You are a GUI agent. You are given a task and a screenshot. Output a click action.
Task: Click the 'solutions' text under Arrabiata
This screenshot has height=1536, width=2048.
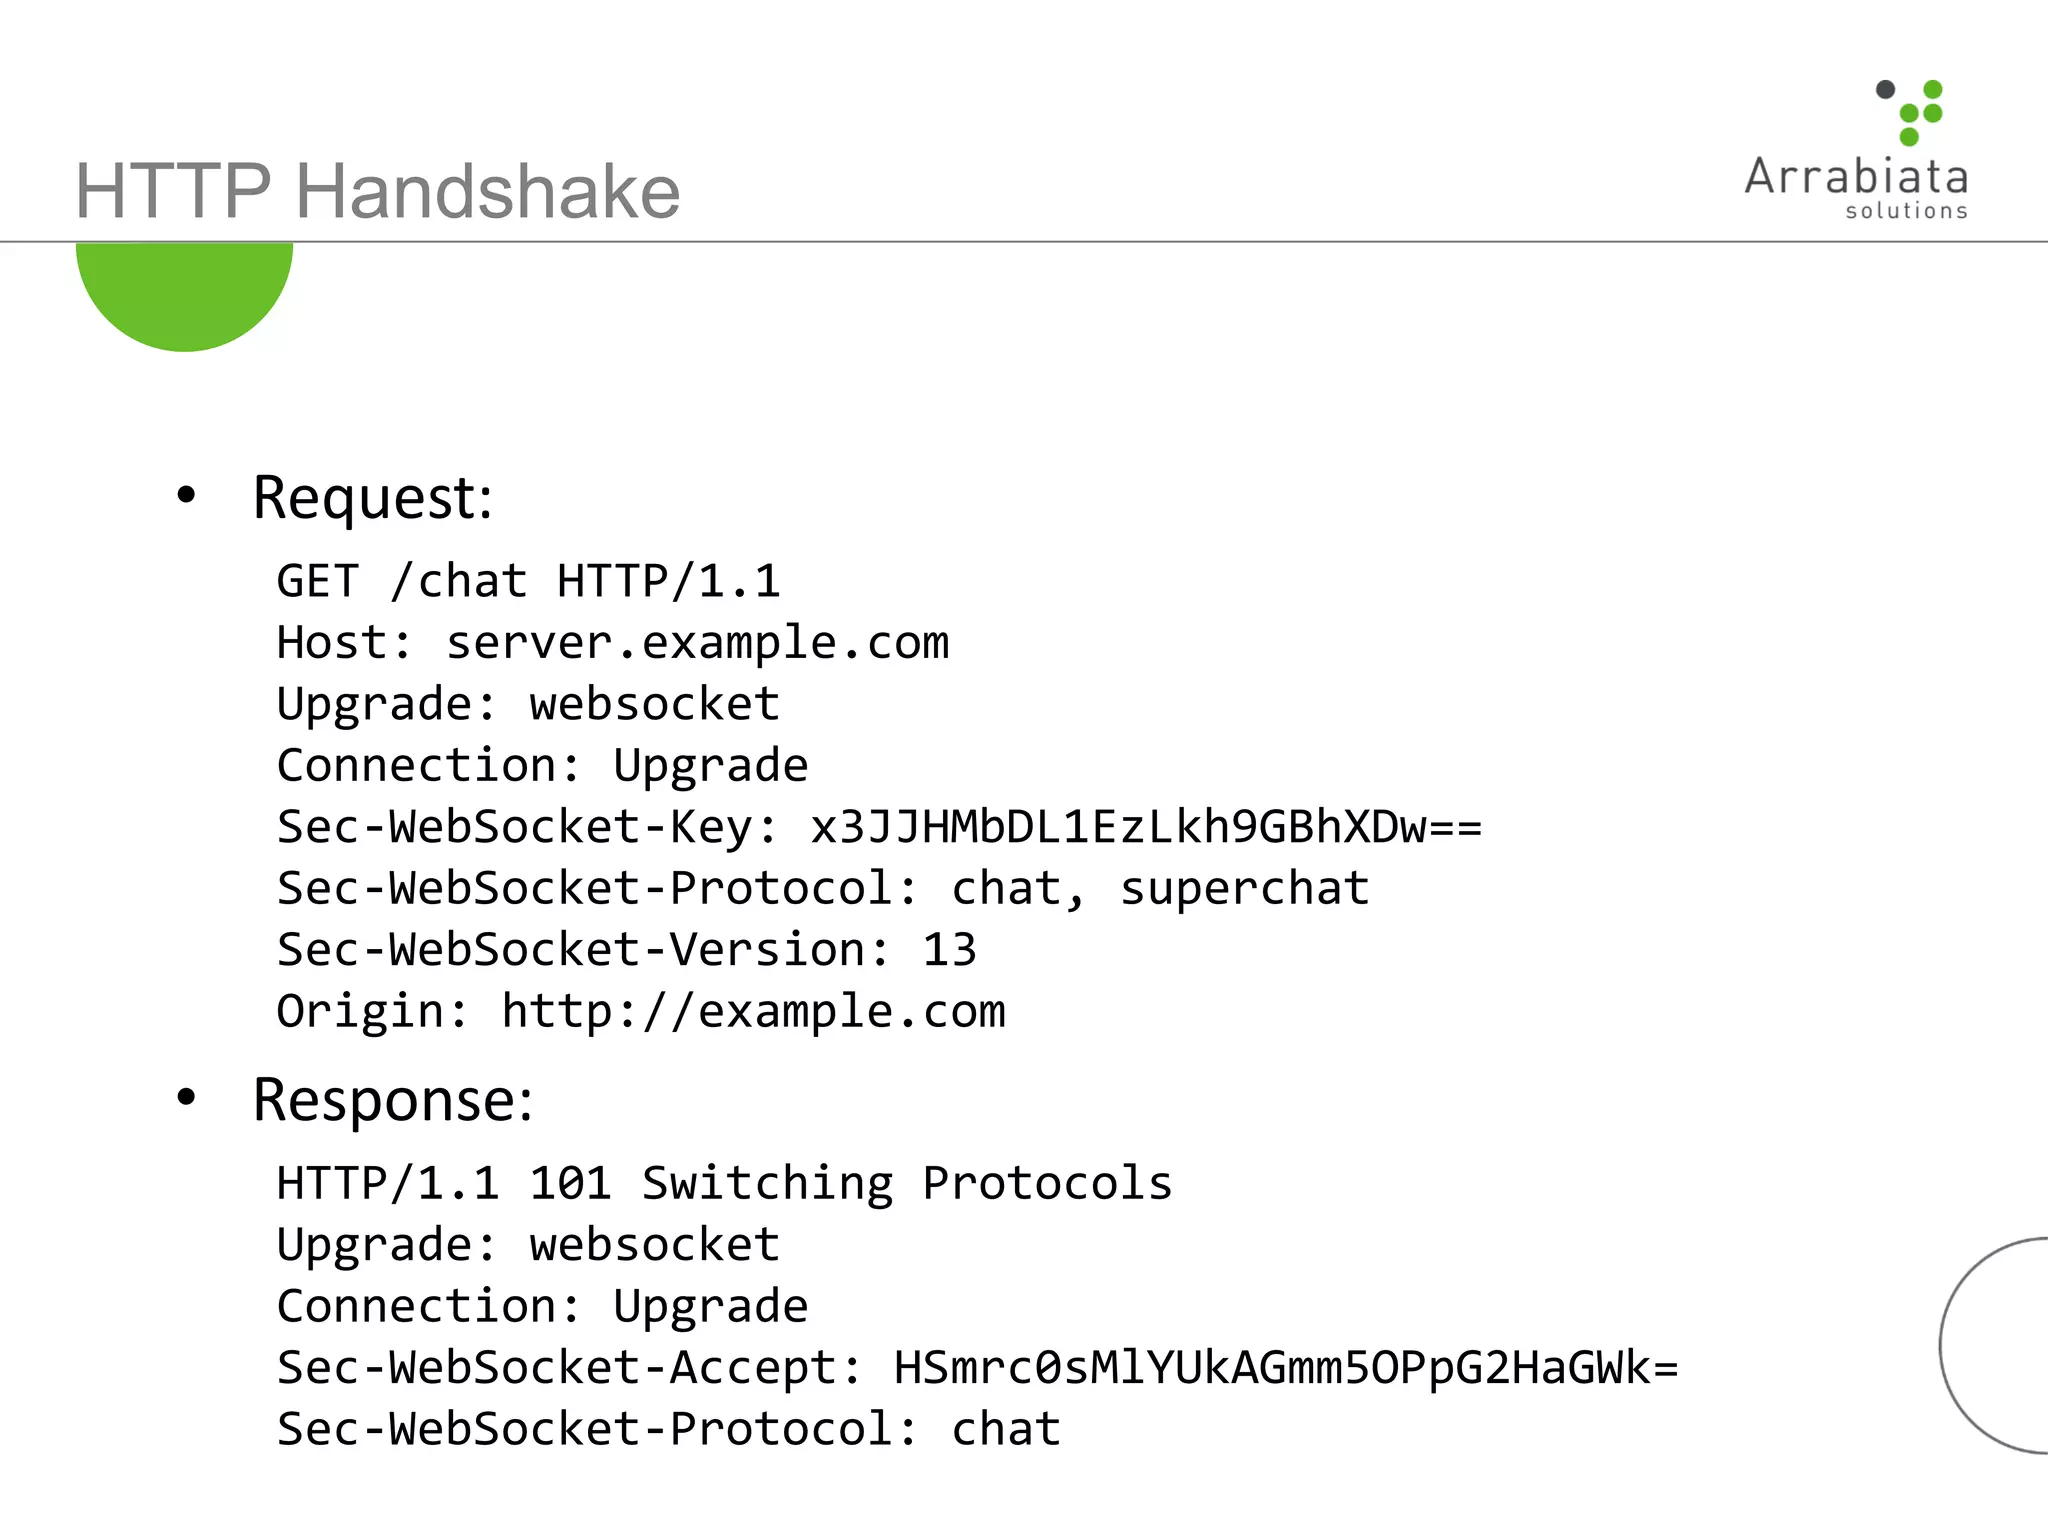point(1906,211)
